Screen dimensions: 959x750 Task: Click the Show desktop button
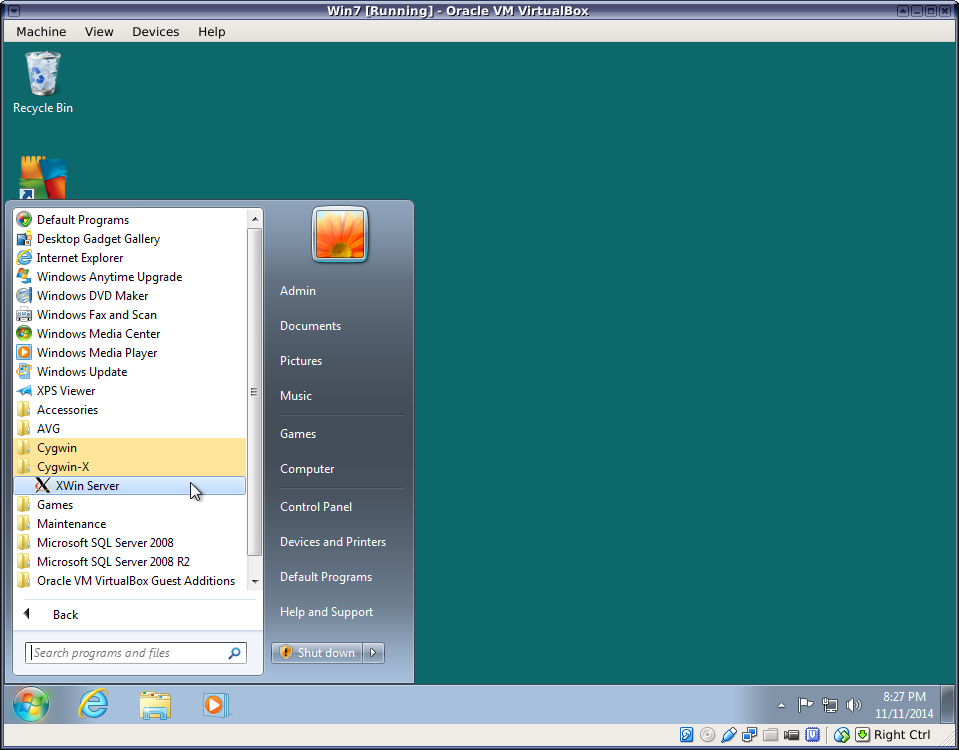point(947,705)
